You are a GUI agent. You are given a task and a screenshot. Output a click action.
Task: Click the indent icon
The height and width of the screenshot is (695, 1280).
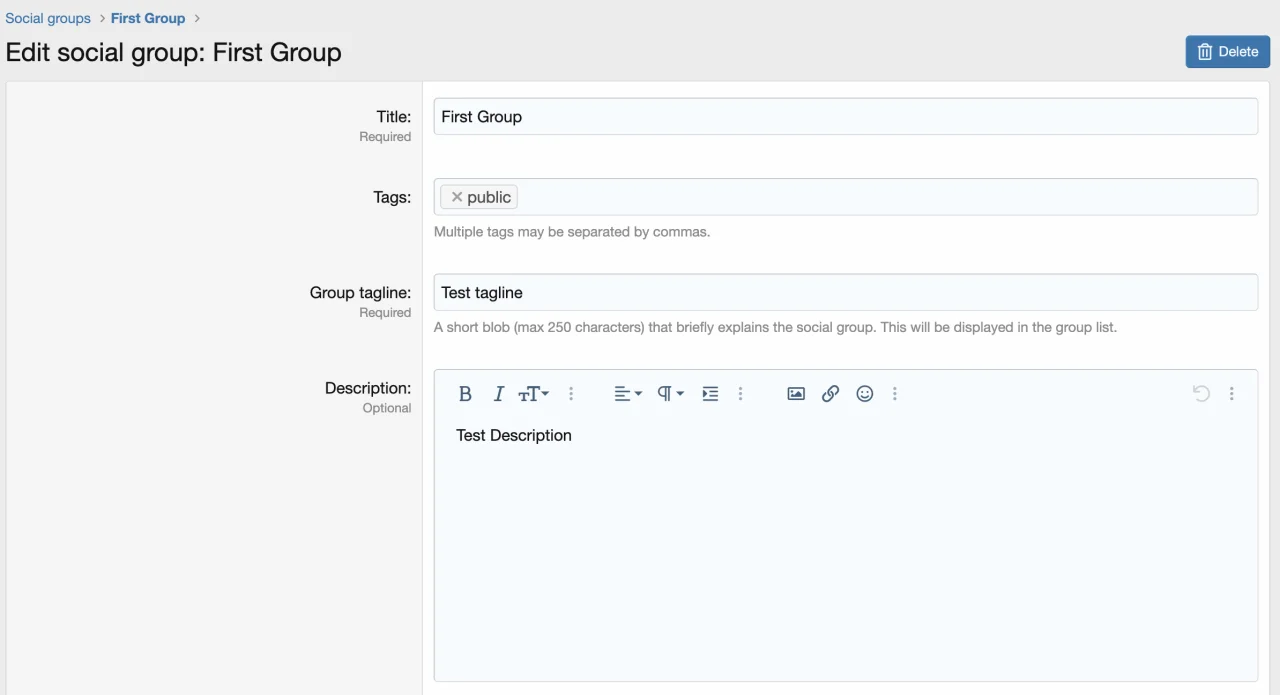click(x=710, y=394)
